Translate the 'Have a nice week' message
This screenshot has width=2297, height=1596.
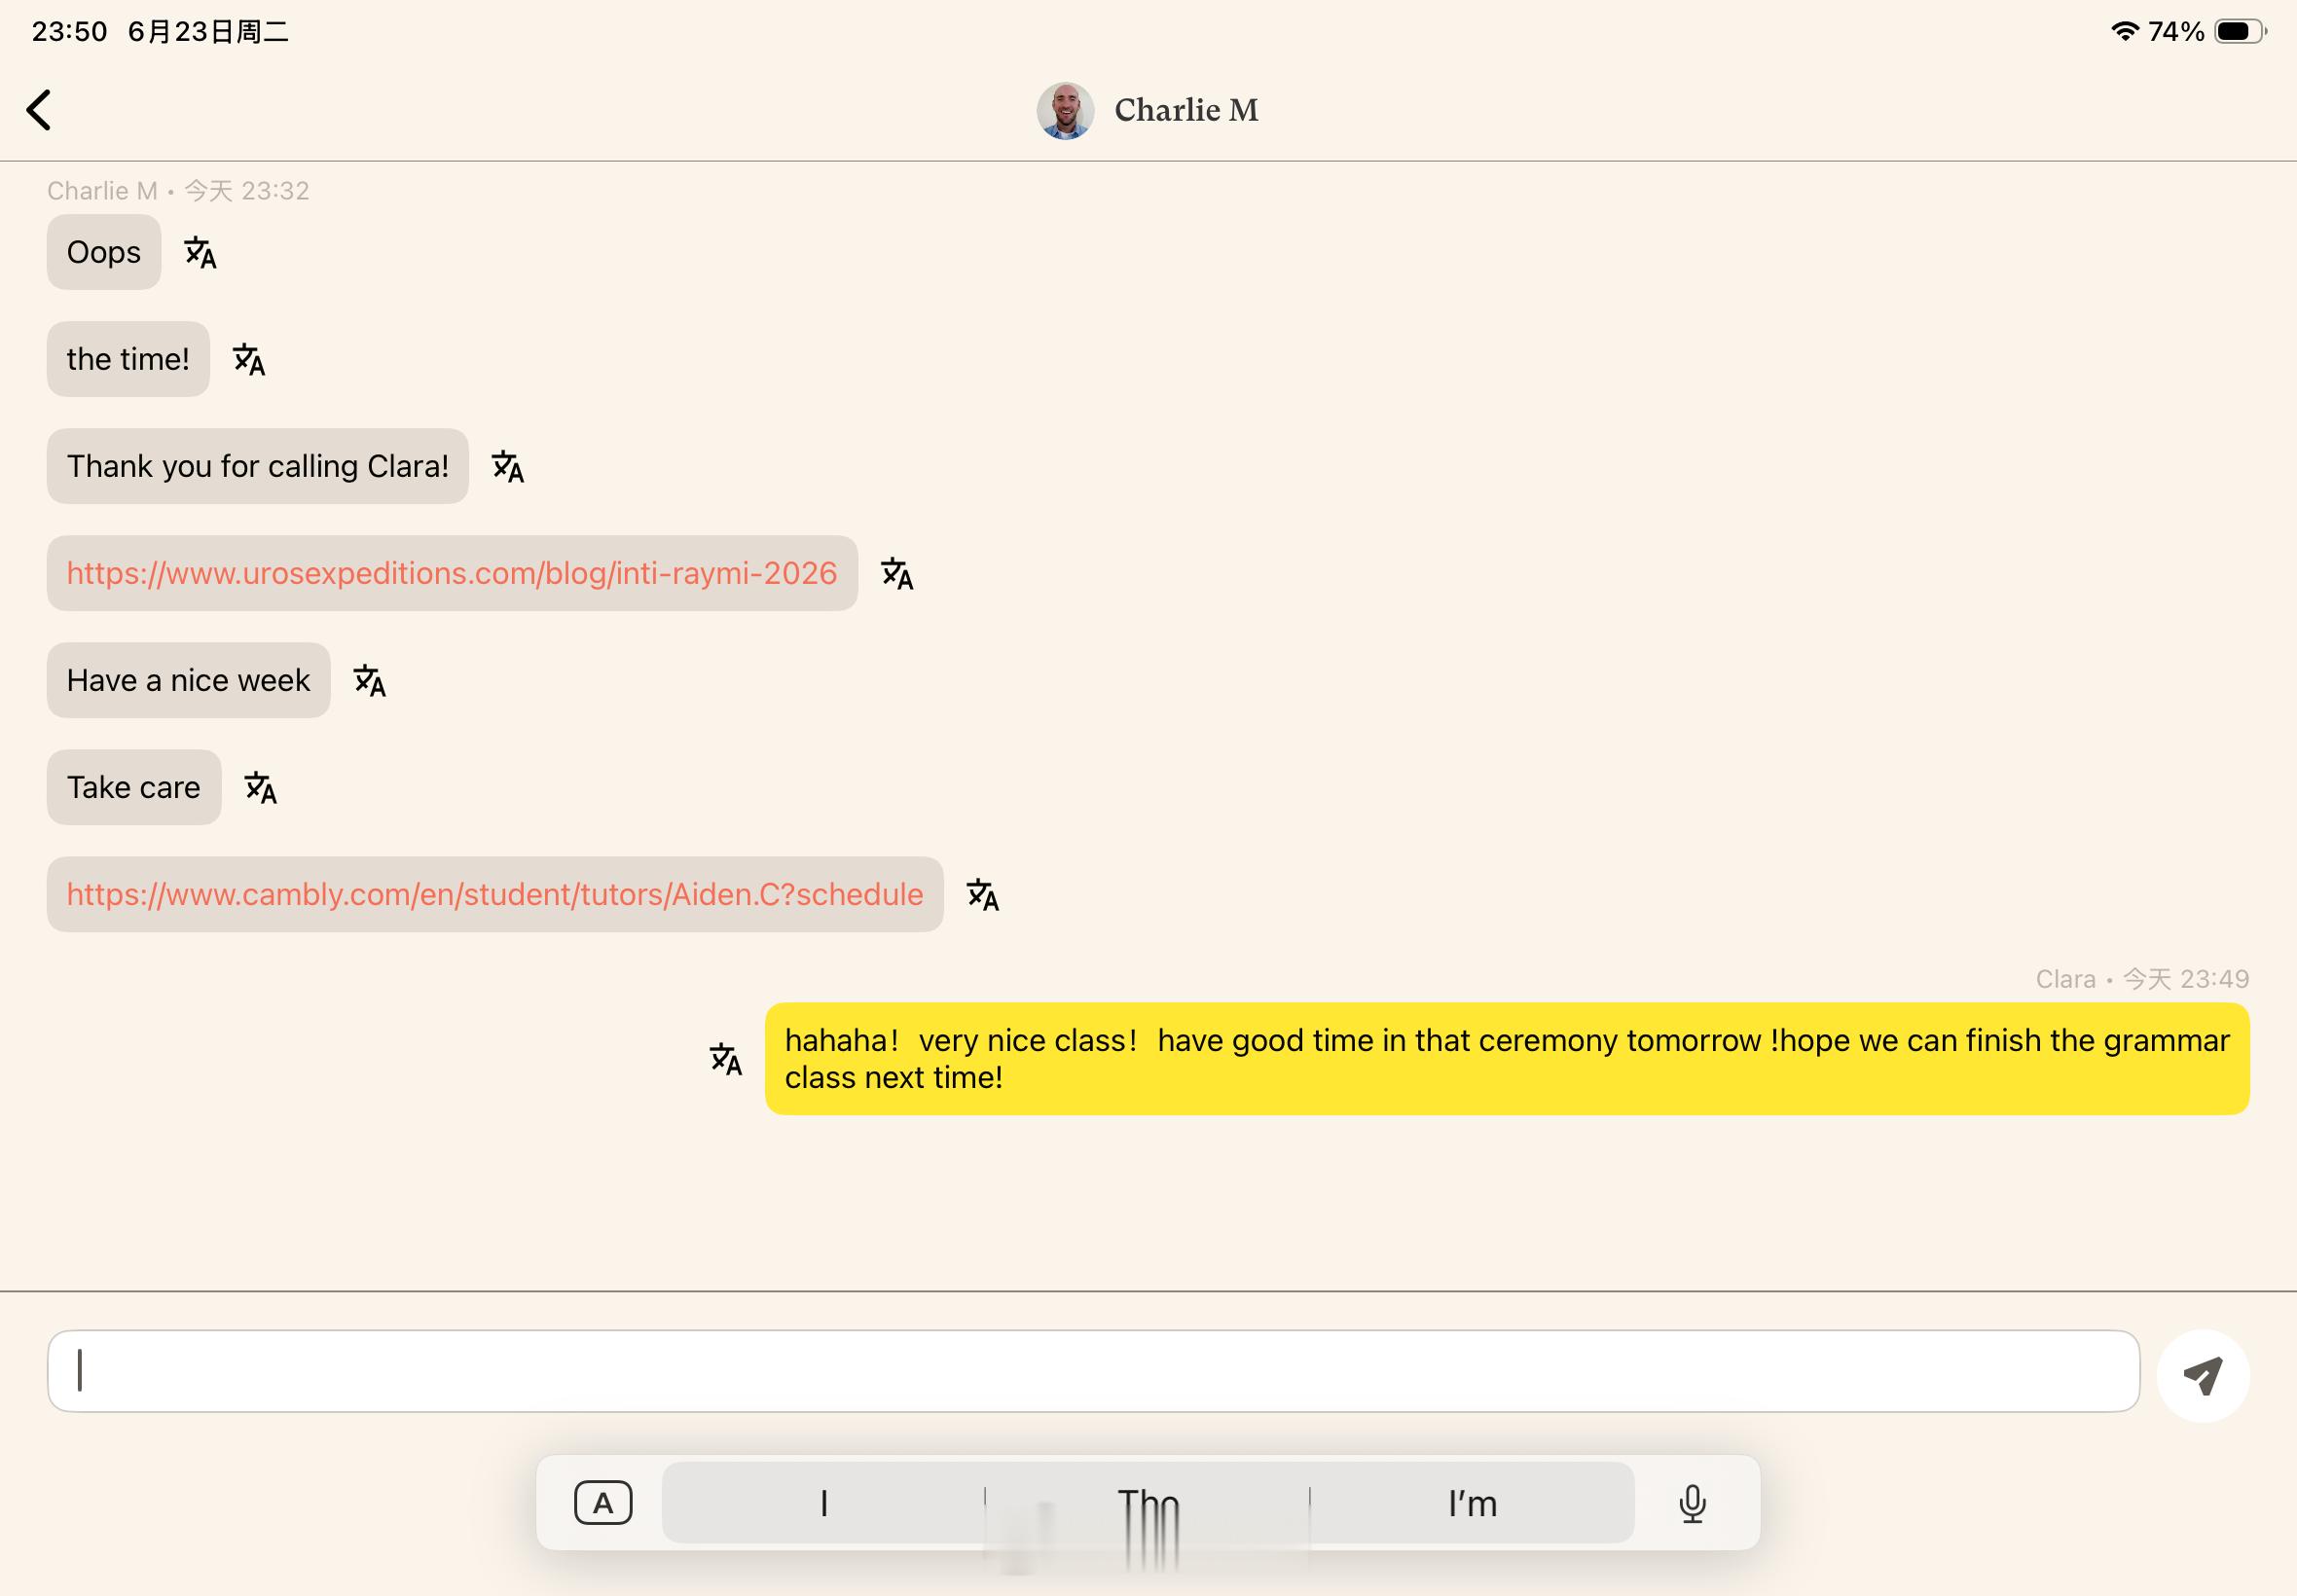coord(370,681)
